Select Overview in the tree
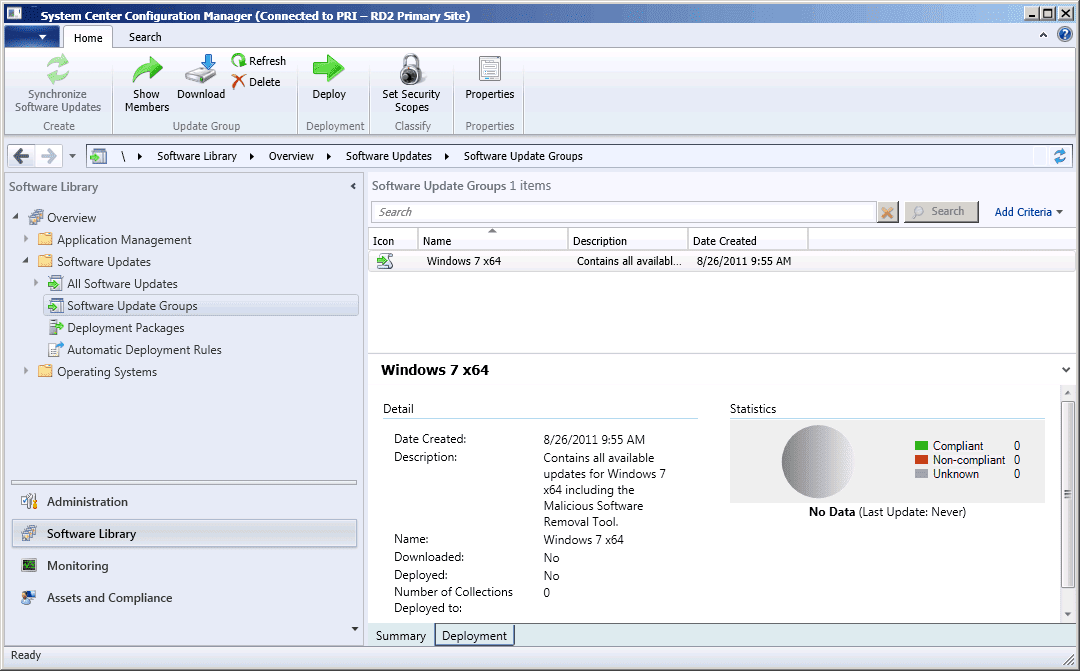This screenshot has height=671, width=1080. tap(72, 218)
